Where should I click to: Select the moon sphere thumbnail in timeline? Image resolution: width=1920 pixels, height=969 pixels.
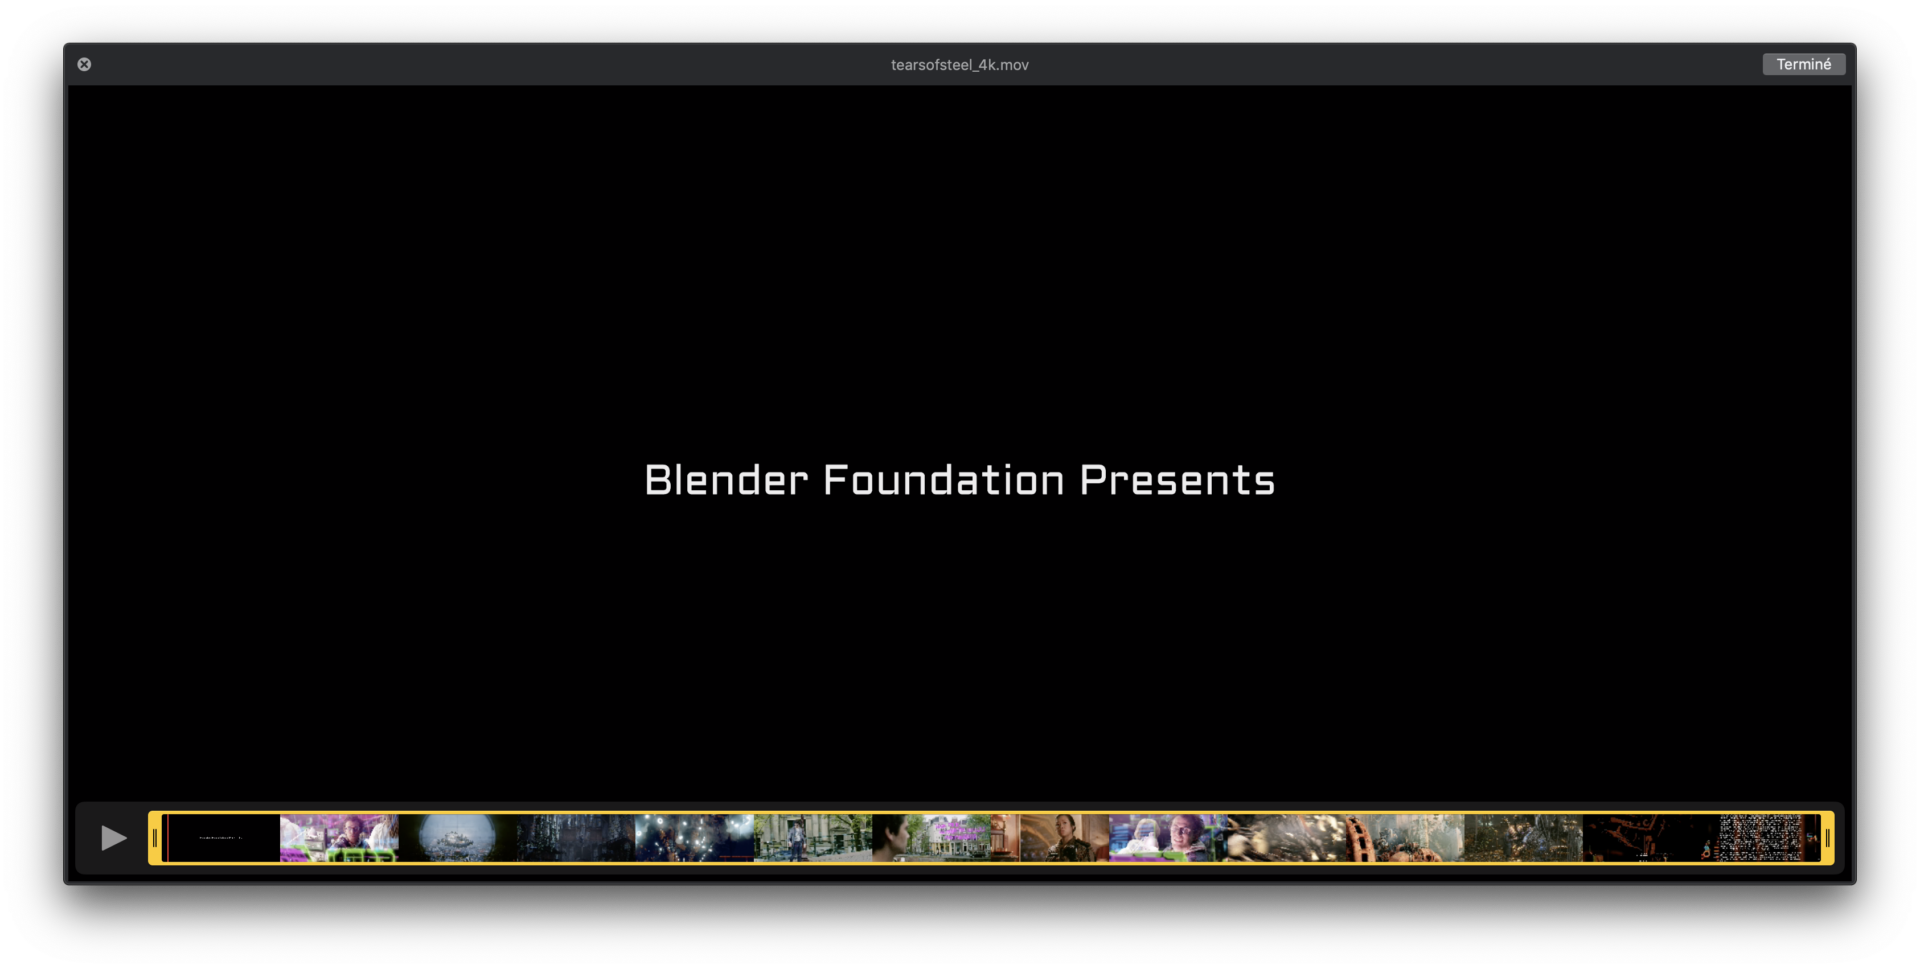point(457,838)
